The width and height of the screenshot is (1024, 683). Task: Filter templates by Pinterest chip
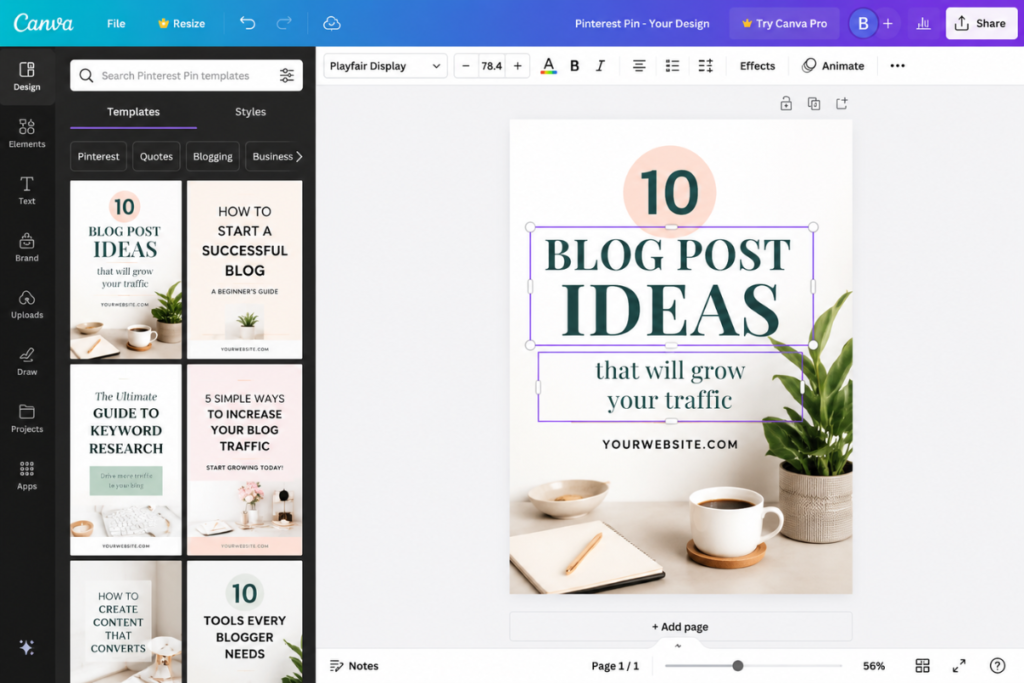(x=99, y=157)
